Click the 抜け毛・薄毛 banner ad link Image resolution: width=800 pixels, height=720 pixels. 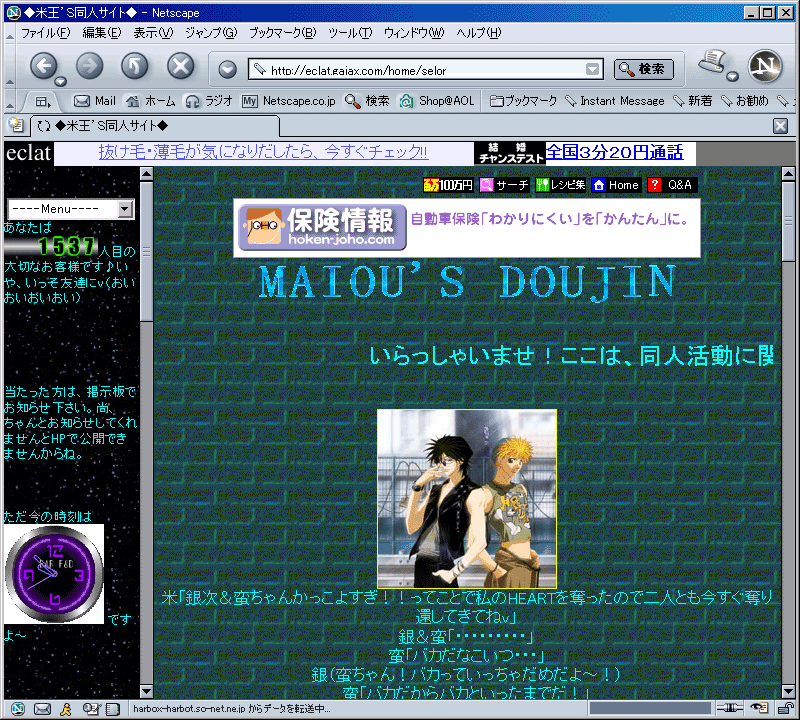[263, 152]
